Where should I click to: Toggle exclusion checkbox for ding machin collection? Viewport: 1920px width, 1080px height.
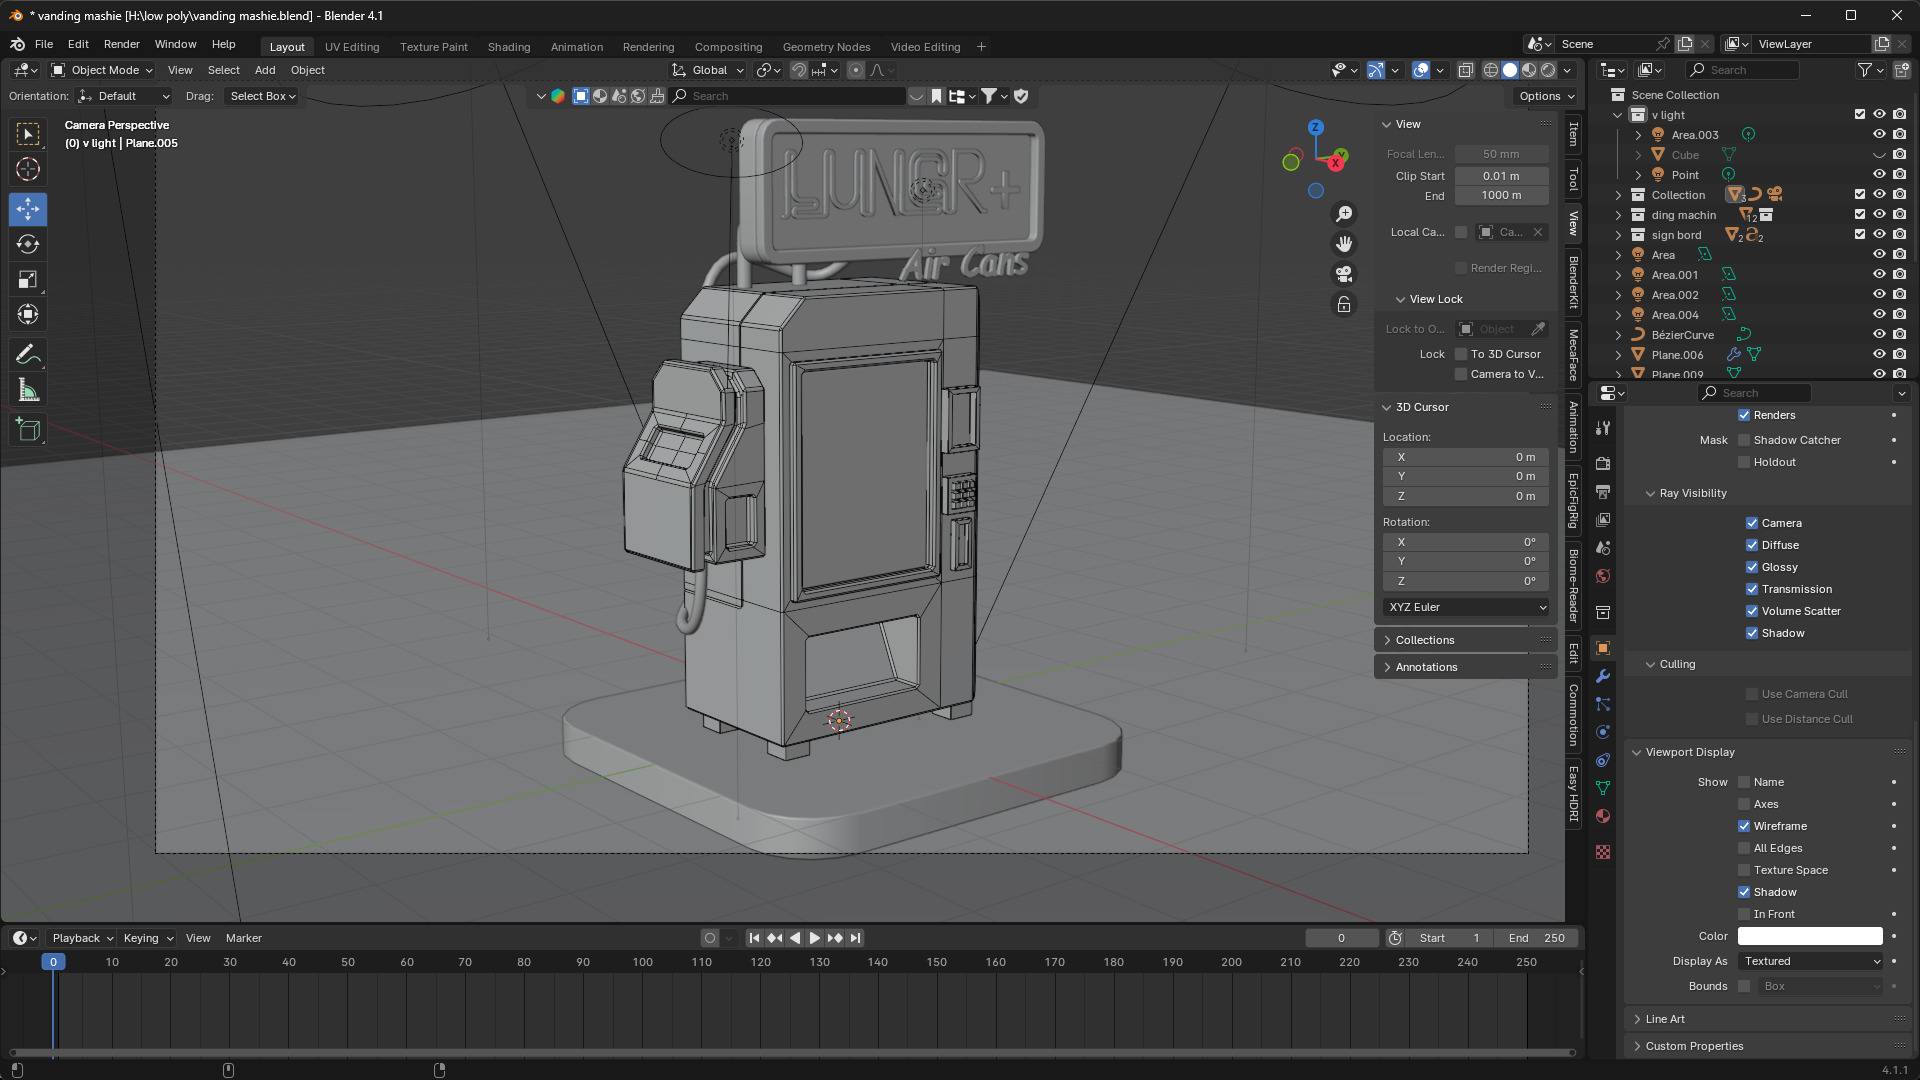click(1860, 214)
